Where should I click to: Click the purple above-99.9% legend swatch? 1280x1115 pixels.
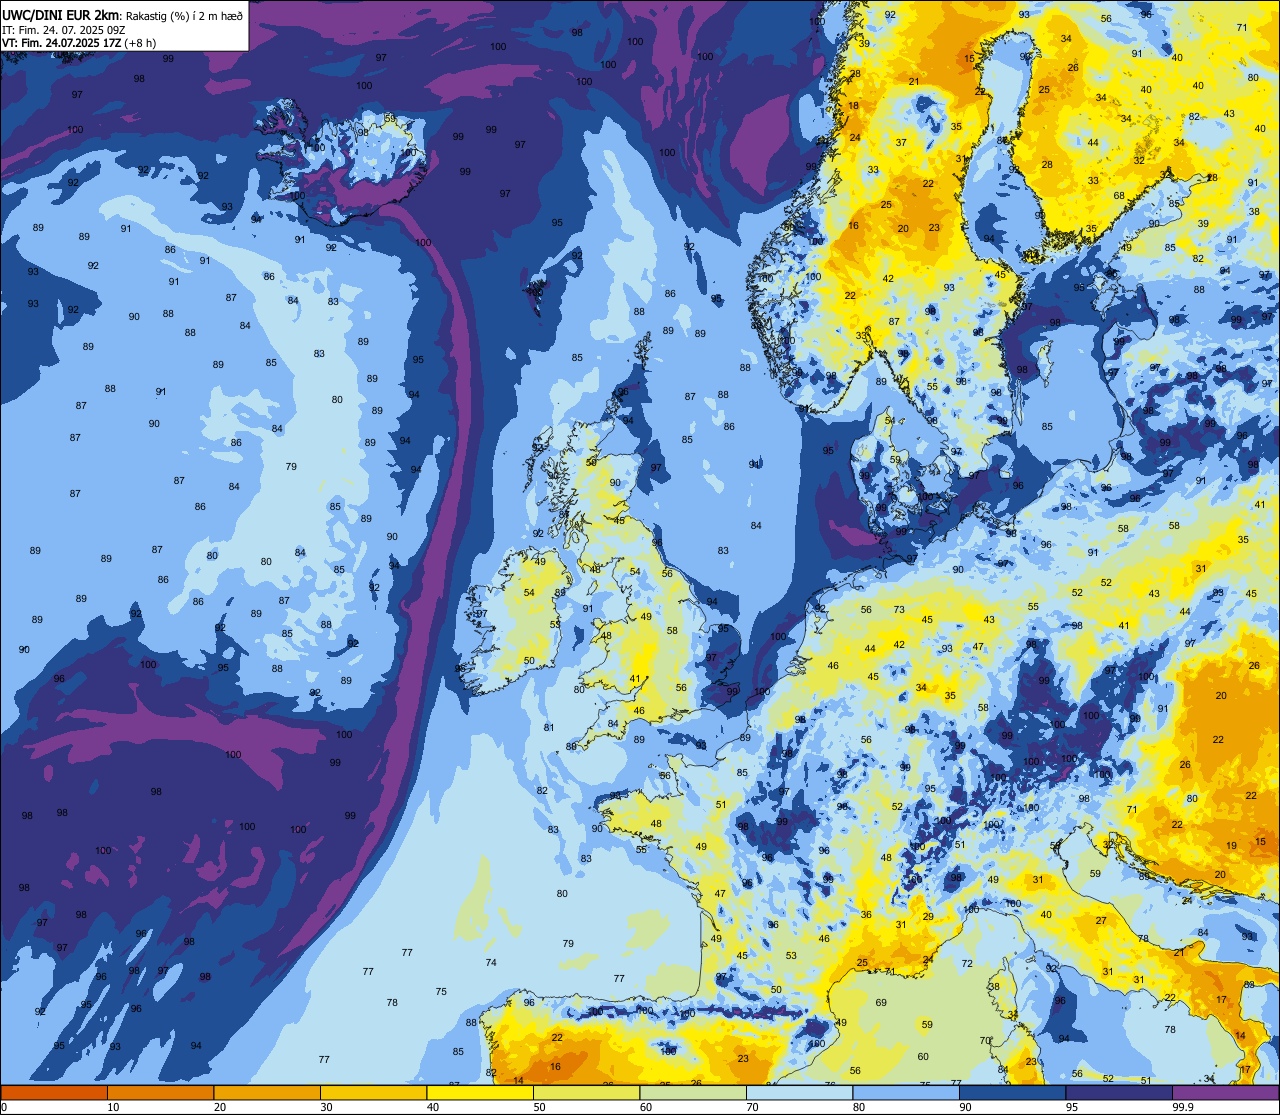[x=1225, y=1092]
